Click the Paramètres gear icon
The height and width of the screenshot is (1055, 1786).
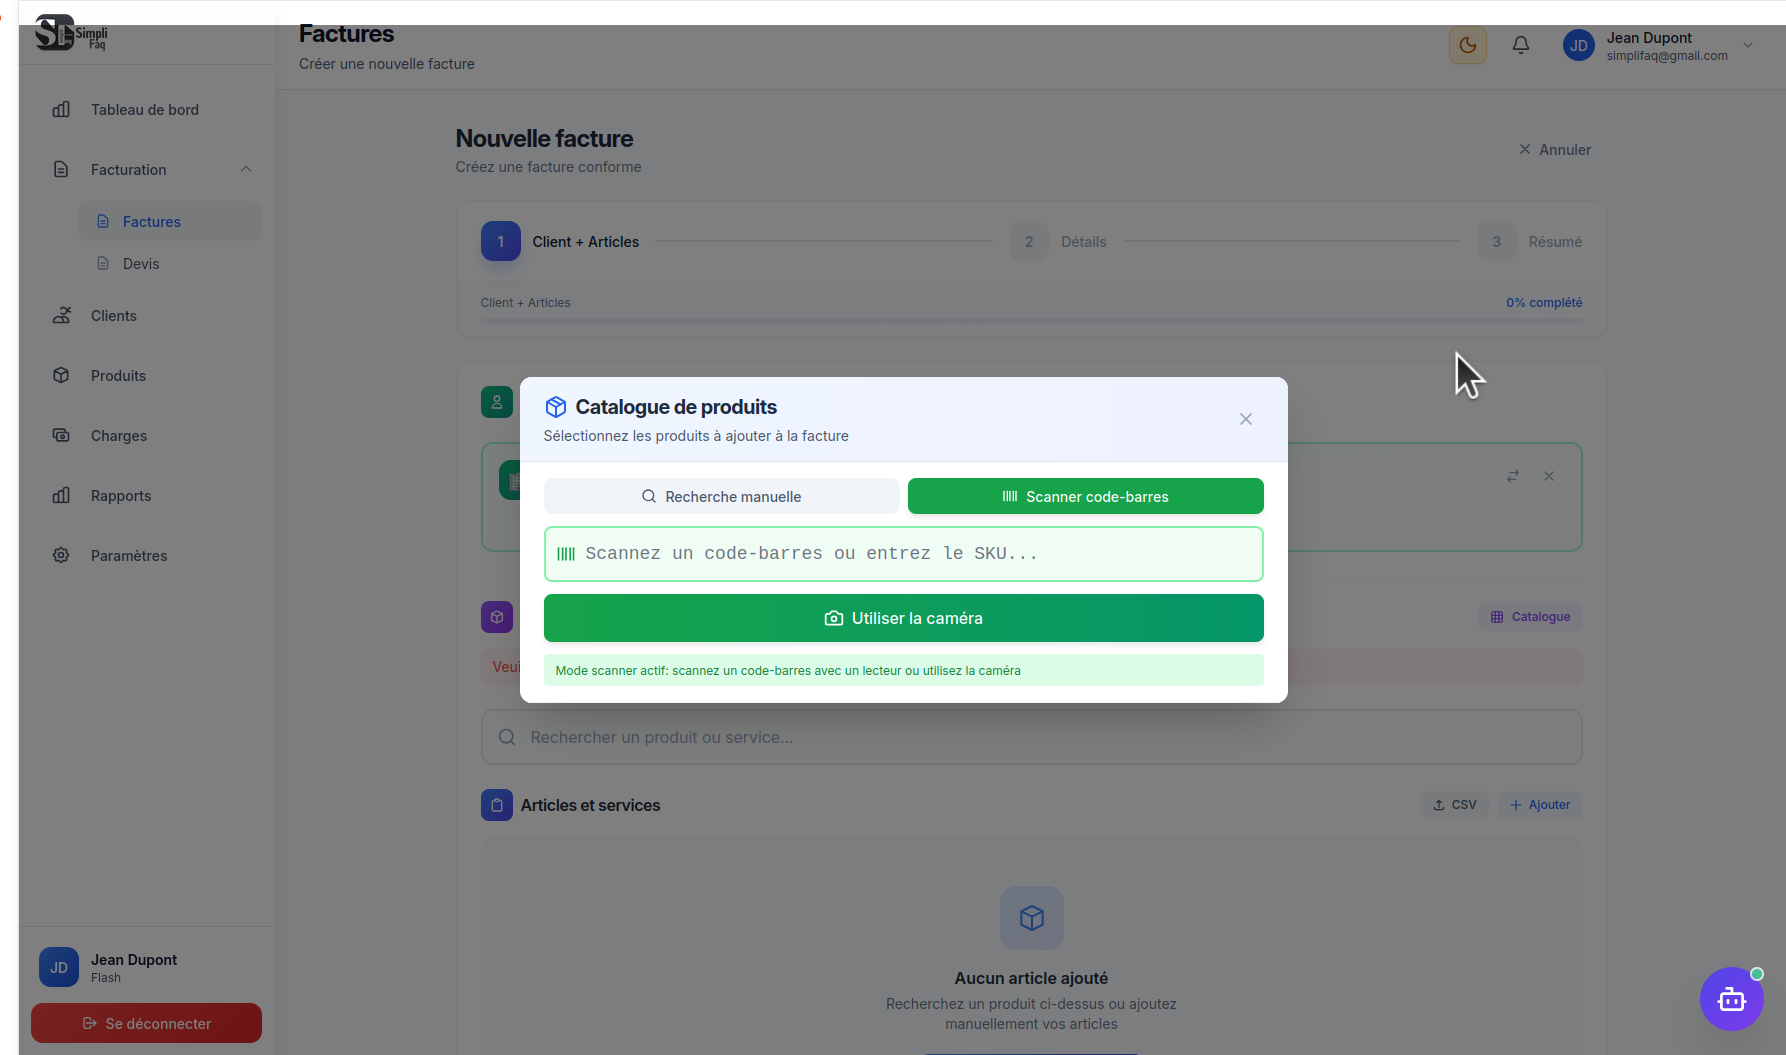click(61, 555)
